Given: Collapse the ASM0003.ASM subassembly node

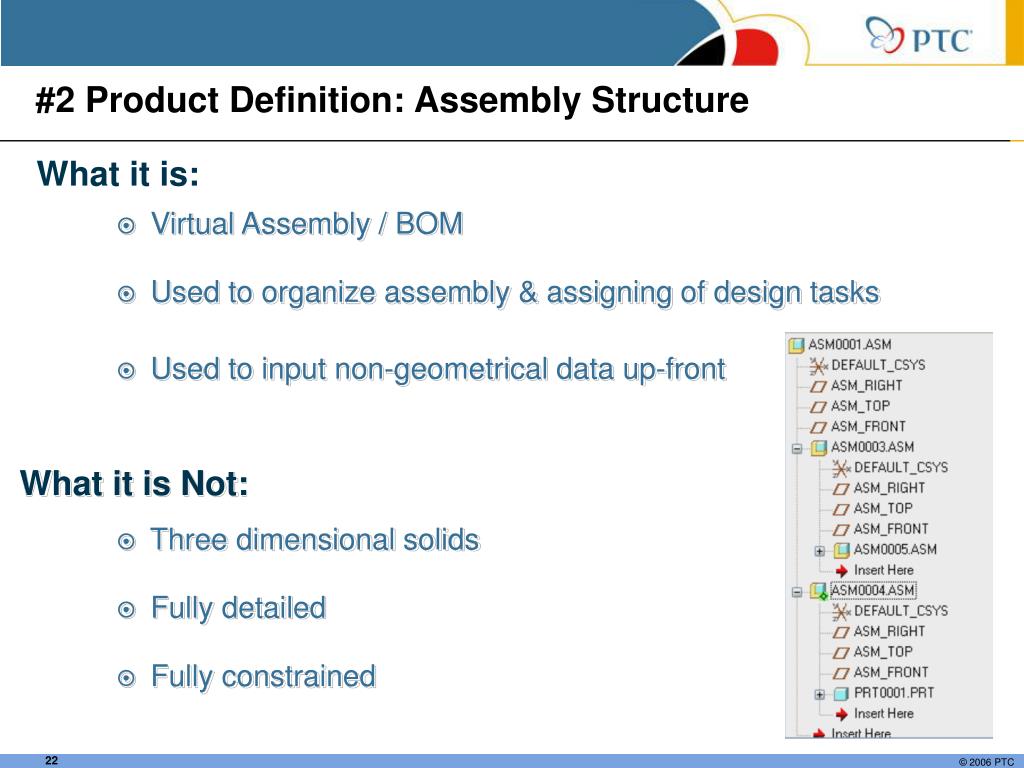Looking at the screenshot, I should coord(797,449).
